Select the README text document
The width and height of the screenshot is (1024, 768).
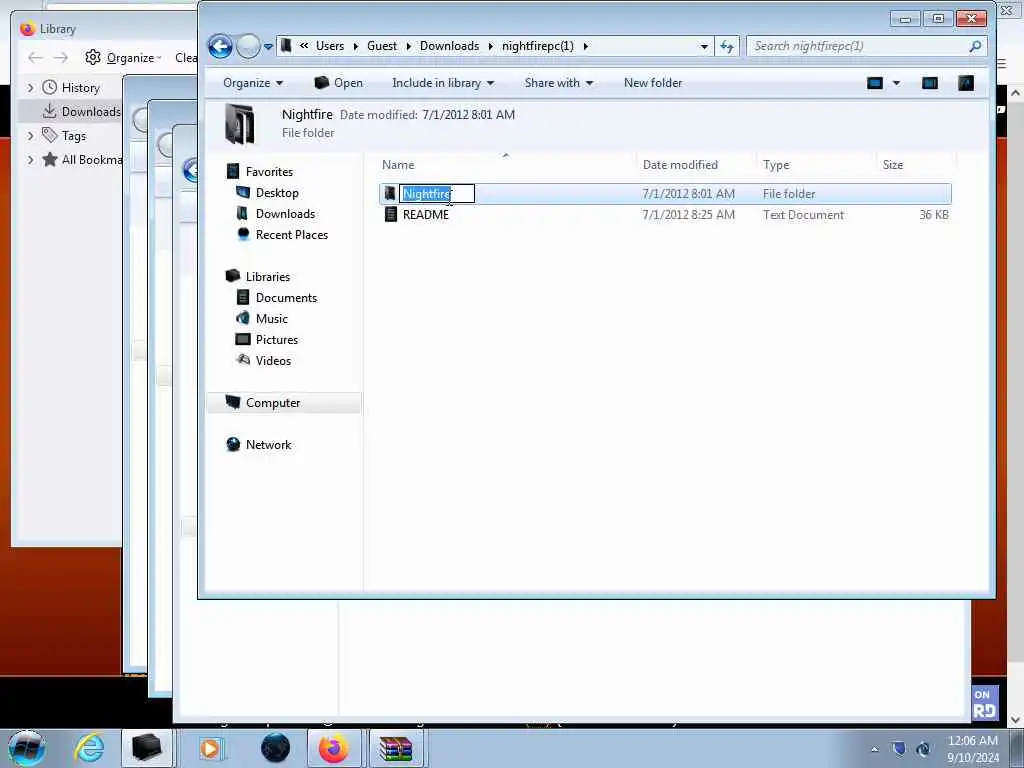point(426,215)
